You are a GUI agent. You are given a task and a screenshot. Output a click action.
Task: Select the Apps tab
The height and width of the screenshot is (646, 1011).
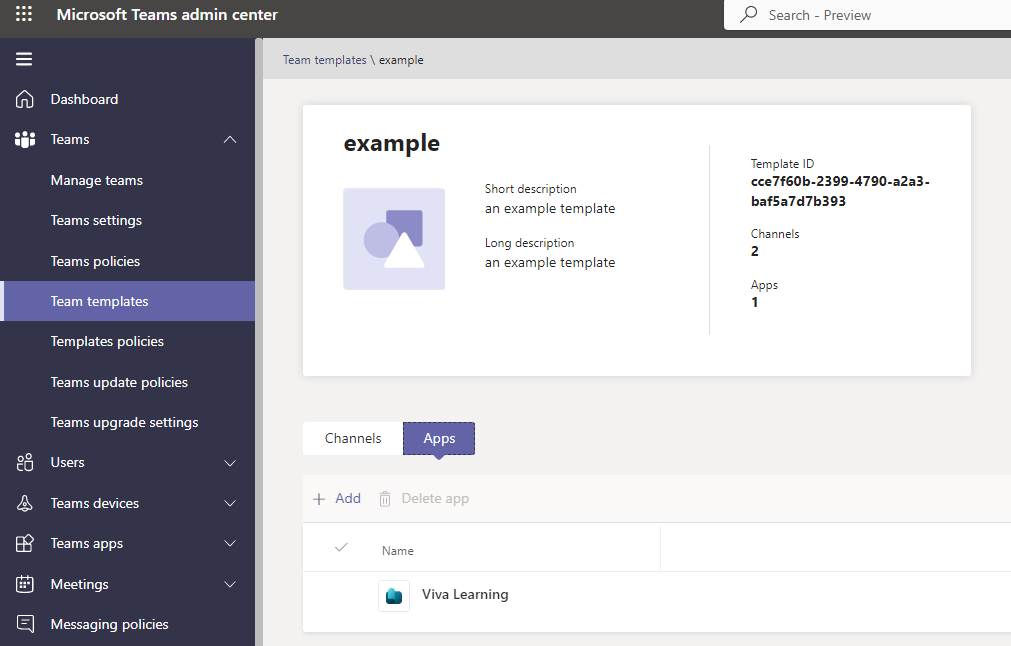[x=439, y=438]
